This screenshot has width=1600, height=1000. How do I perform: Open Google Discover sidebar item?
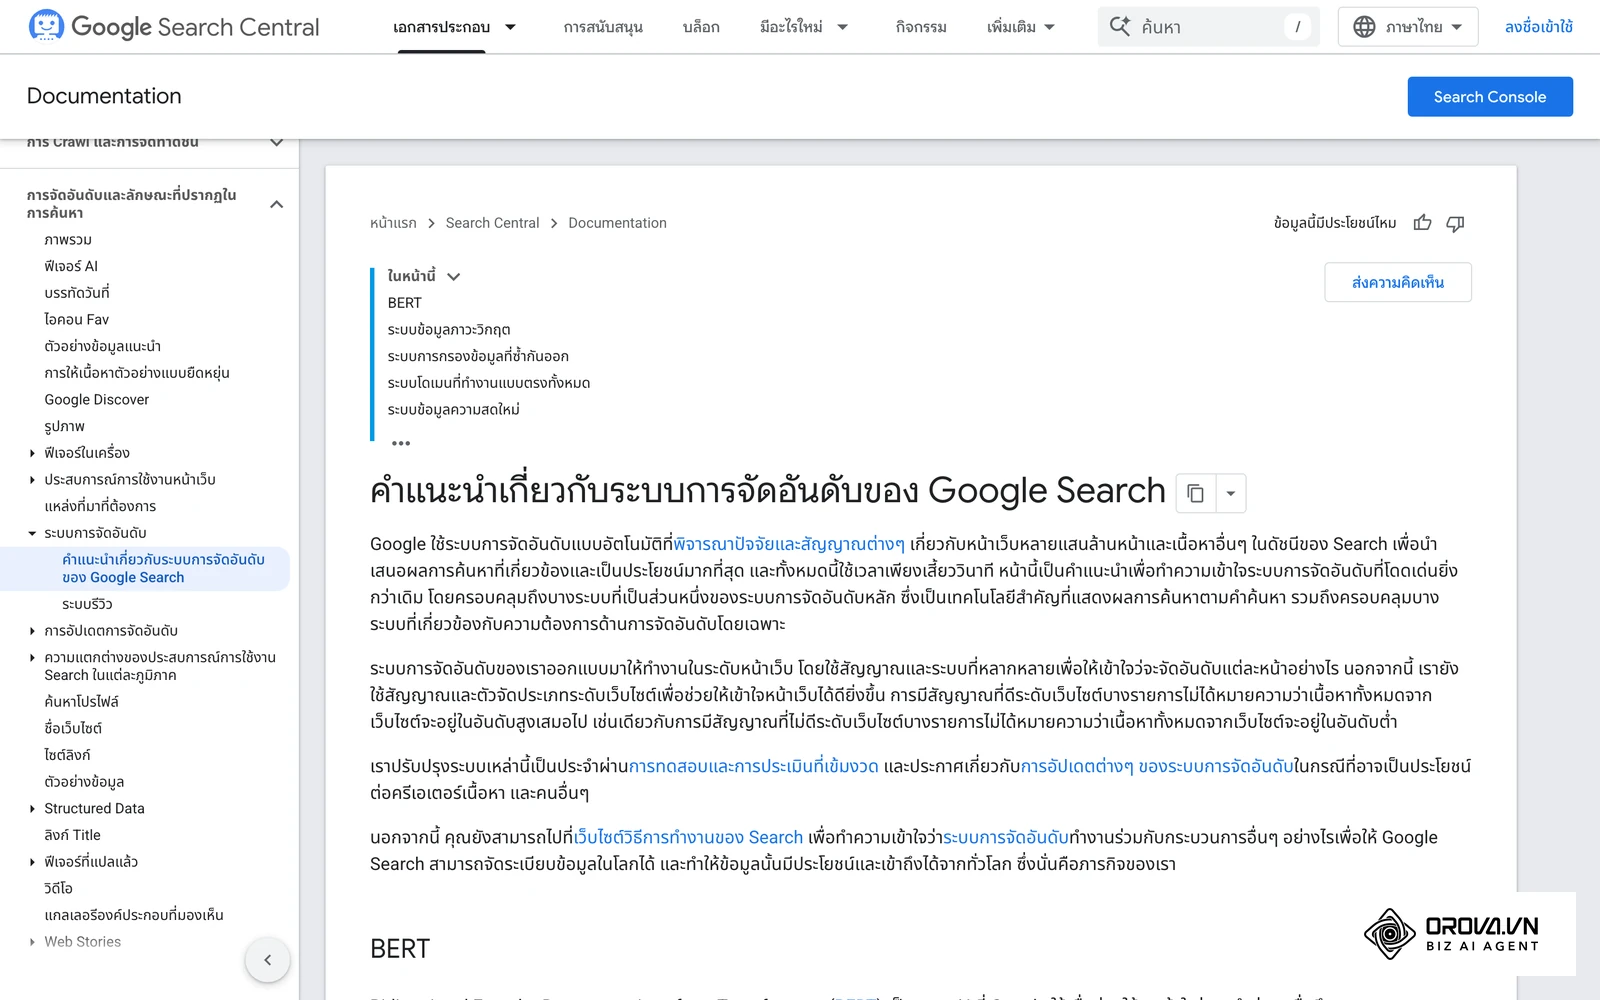click(x=97, y=400)
